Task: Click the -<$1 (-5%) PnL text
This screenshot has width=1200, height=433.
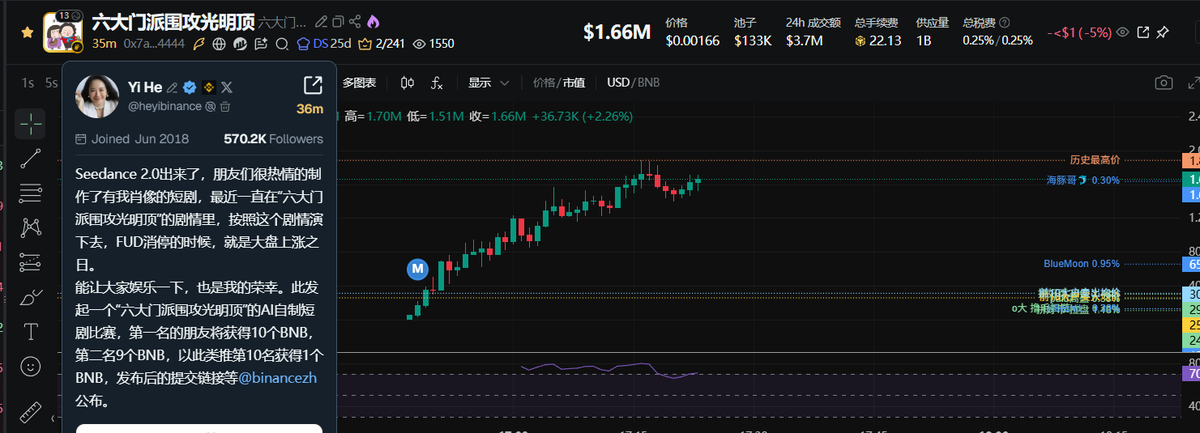Action: 1079,33
